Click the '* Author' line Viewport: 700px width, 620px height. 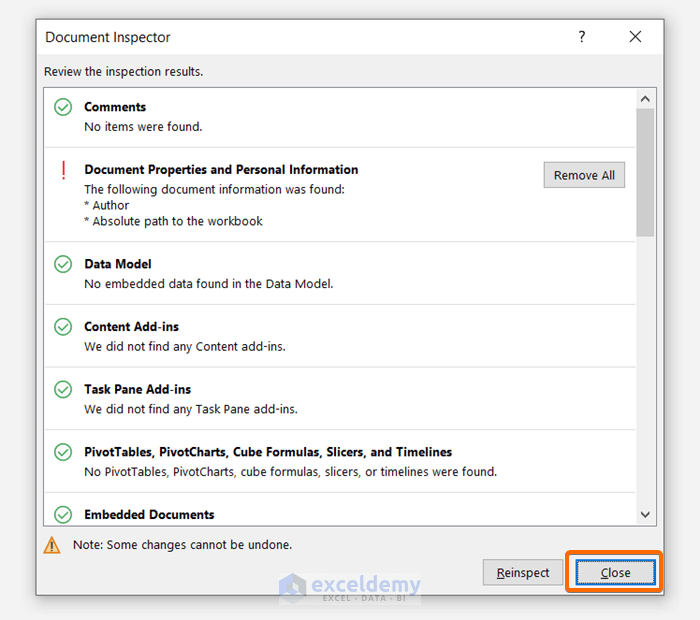pos(107,205)
